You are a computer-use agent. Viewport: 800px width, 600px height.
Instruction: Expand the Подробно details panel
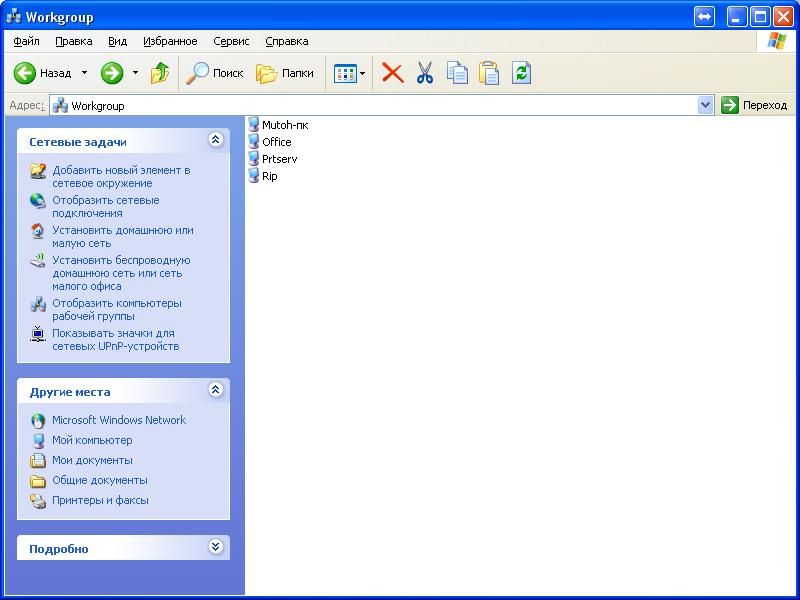click(215, 547)
